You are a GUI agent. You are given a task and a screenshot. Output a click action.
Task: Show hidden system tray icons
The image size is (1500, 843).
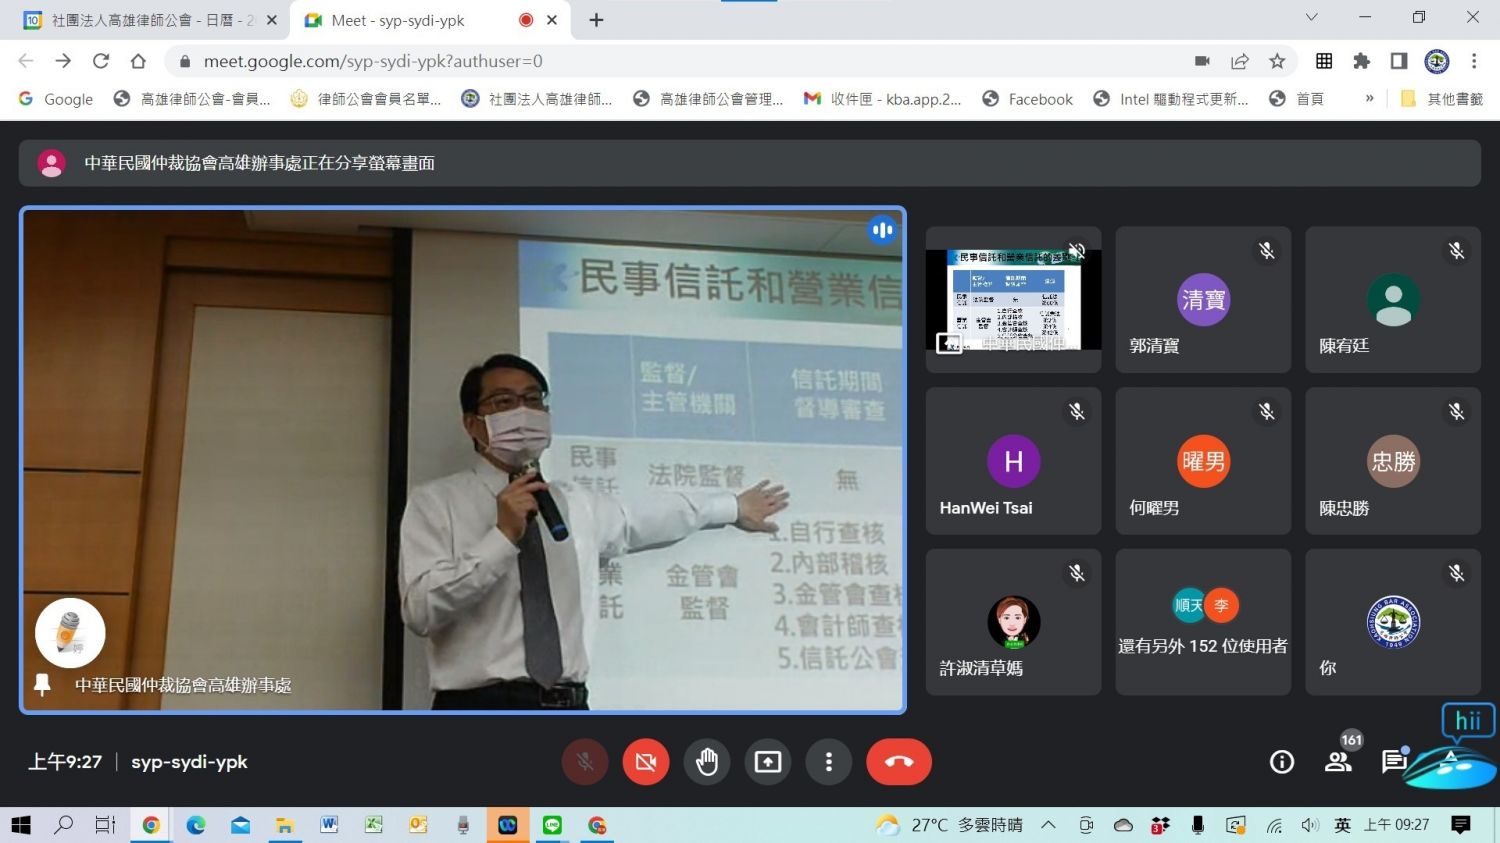(1048, 825)
